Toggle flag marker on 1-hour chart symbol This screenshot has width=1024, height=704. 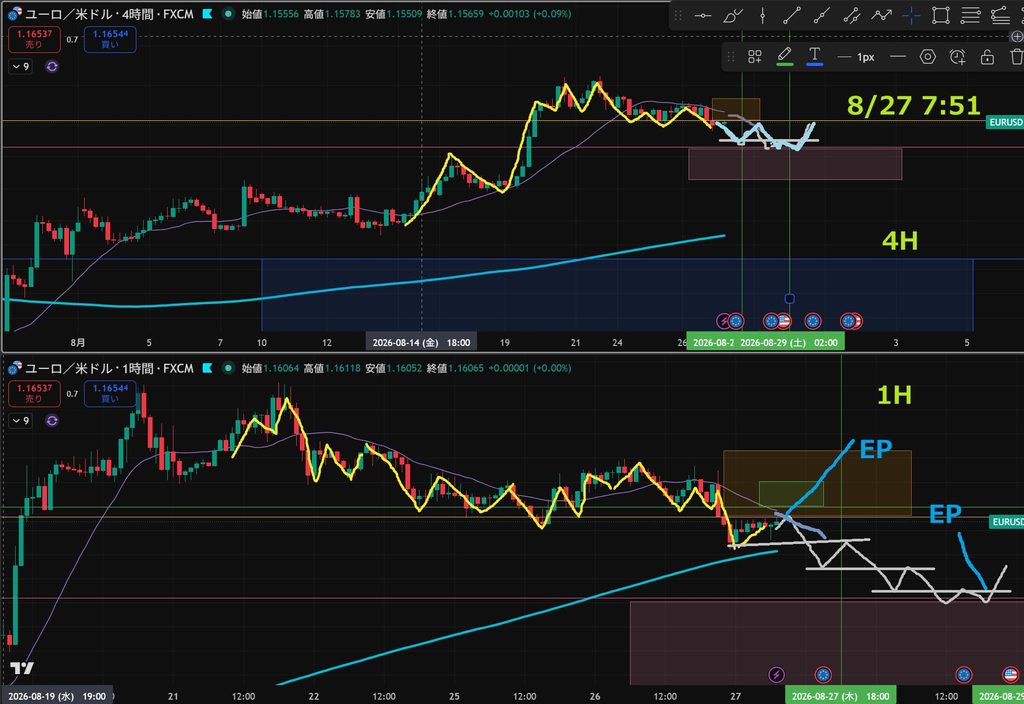pos(208,368)
